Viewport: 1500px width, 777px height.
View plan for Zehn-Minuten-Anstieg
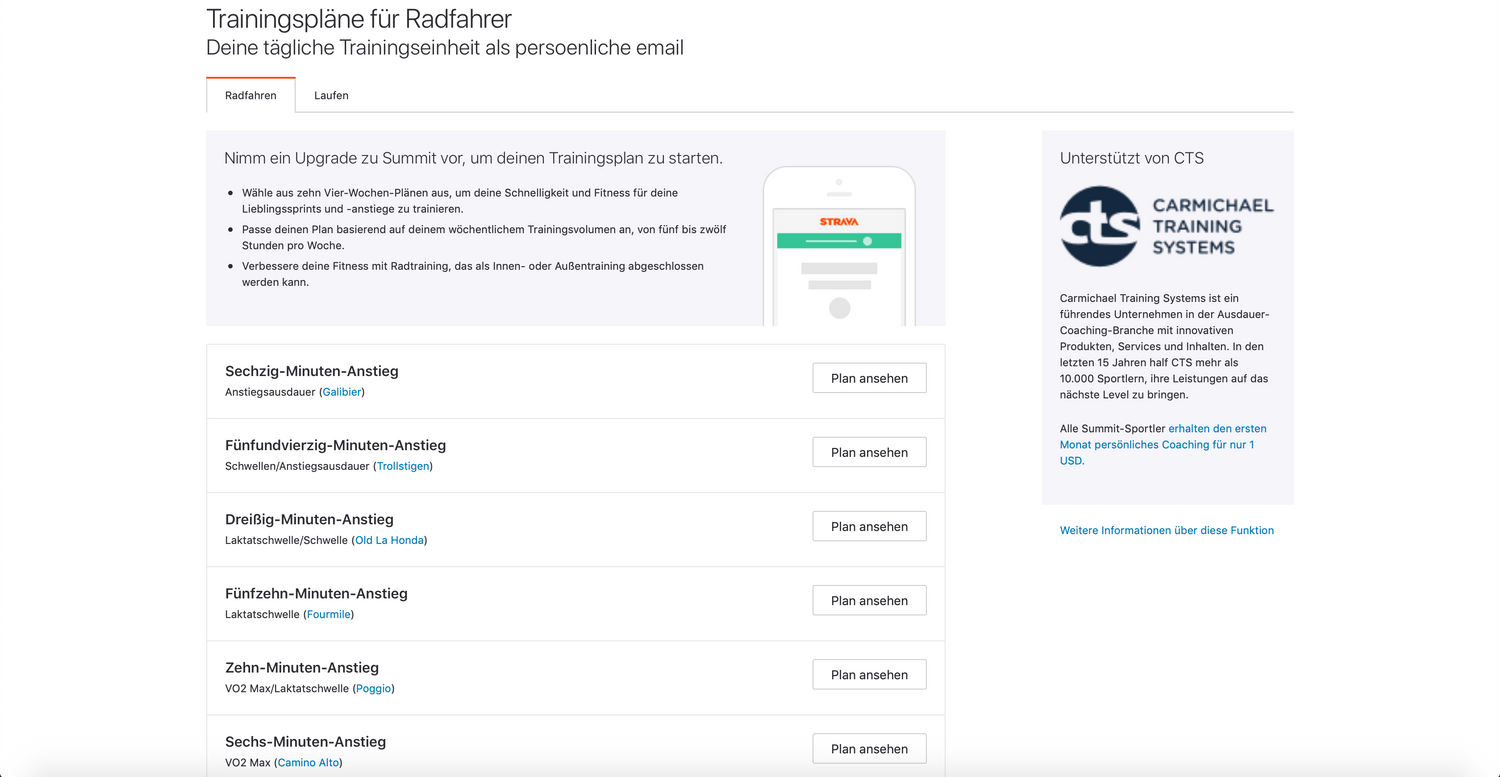(869, 674)
